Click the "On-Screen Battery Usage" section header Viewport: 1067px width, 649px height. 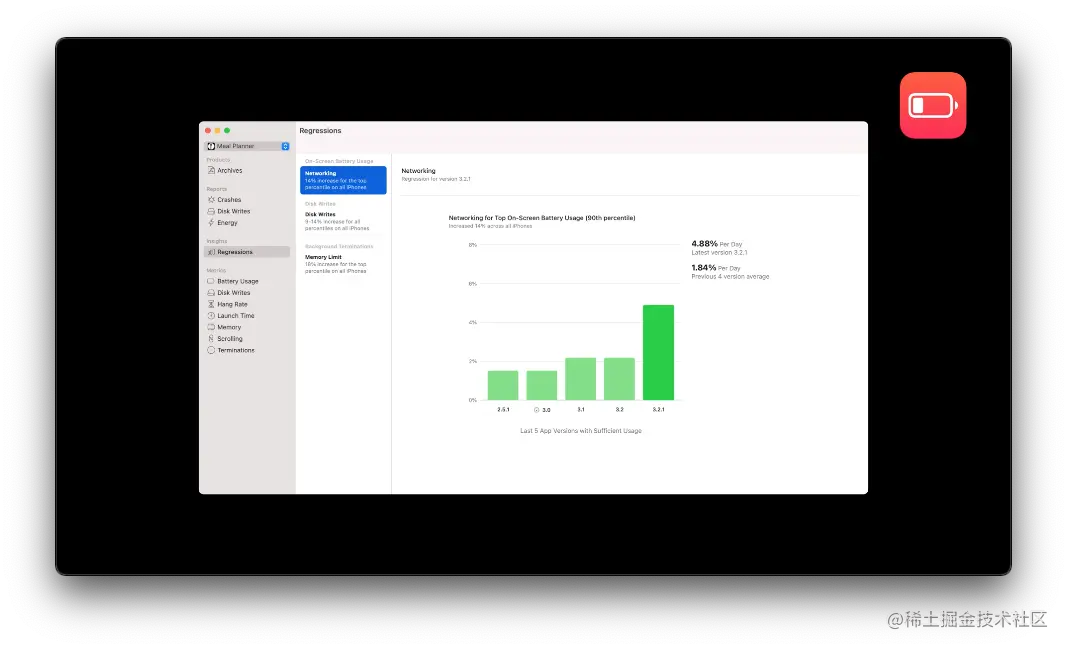point(339,162)
